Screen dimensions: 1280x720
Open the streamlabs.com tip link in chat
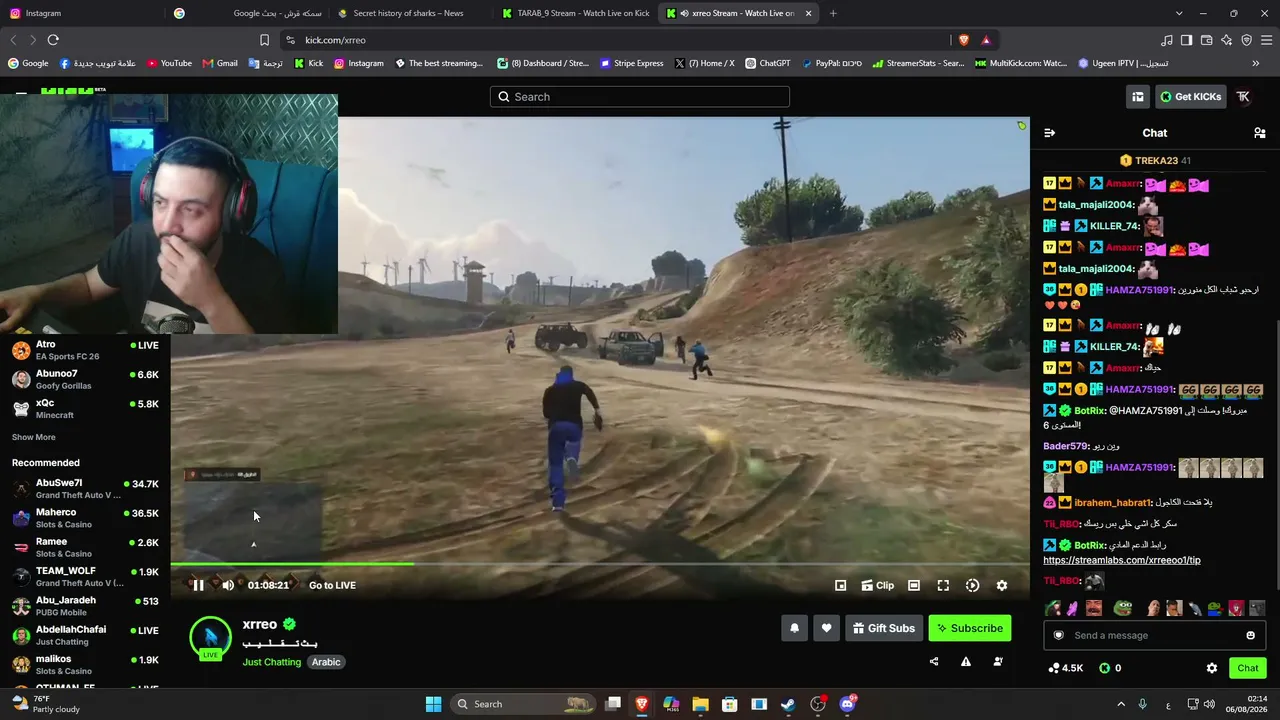tap(1122, 560)
